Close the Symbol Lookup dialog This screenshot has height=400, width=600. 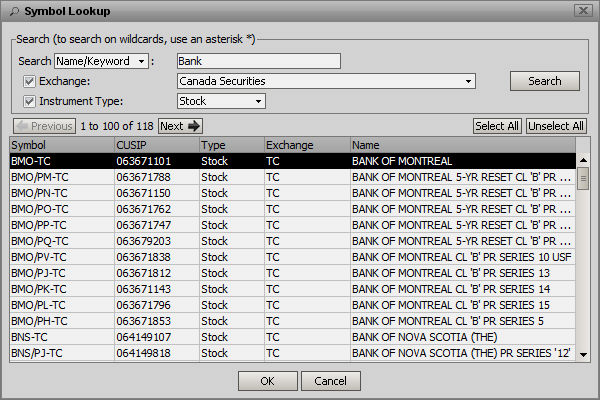point(583,10)
